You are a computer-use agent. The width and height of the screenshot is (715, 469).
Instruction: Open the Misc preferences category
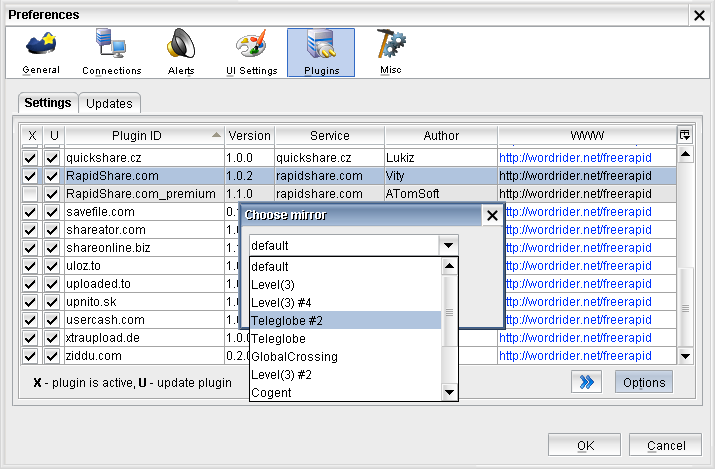click(x=391, y=52)
